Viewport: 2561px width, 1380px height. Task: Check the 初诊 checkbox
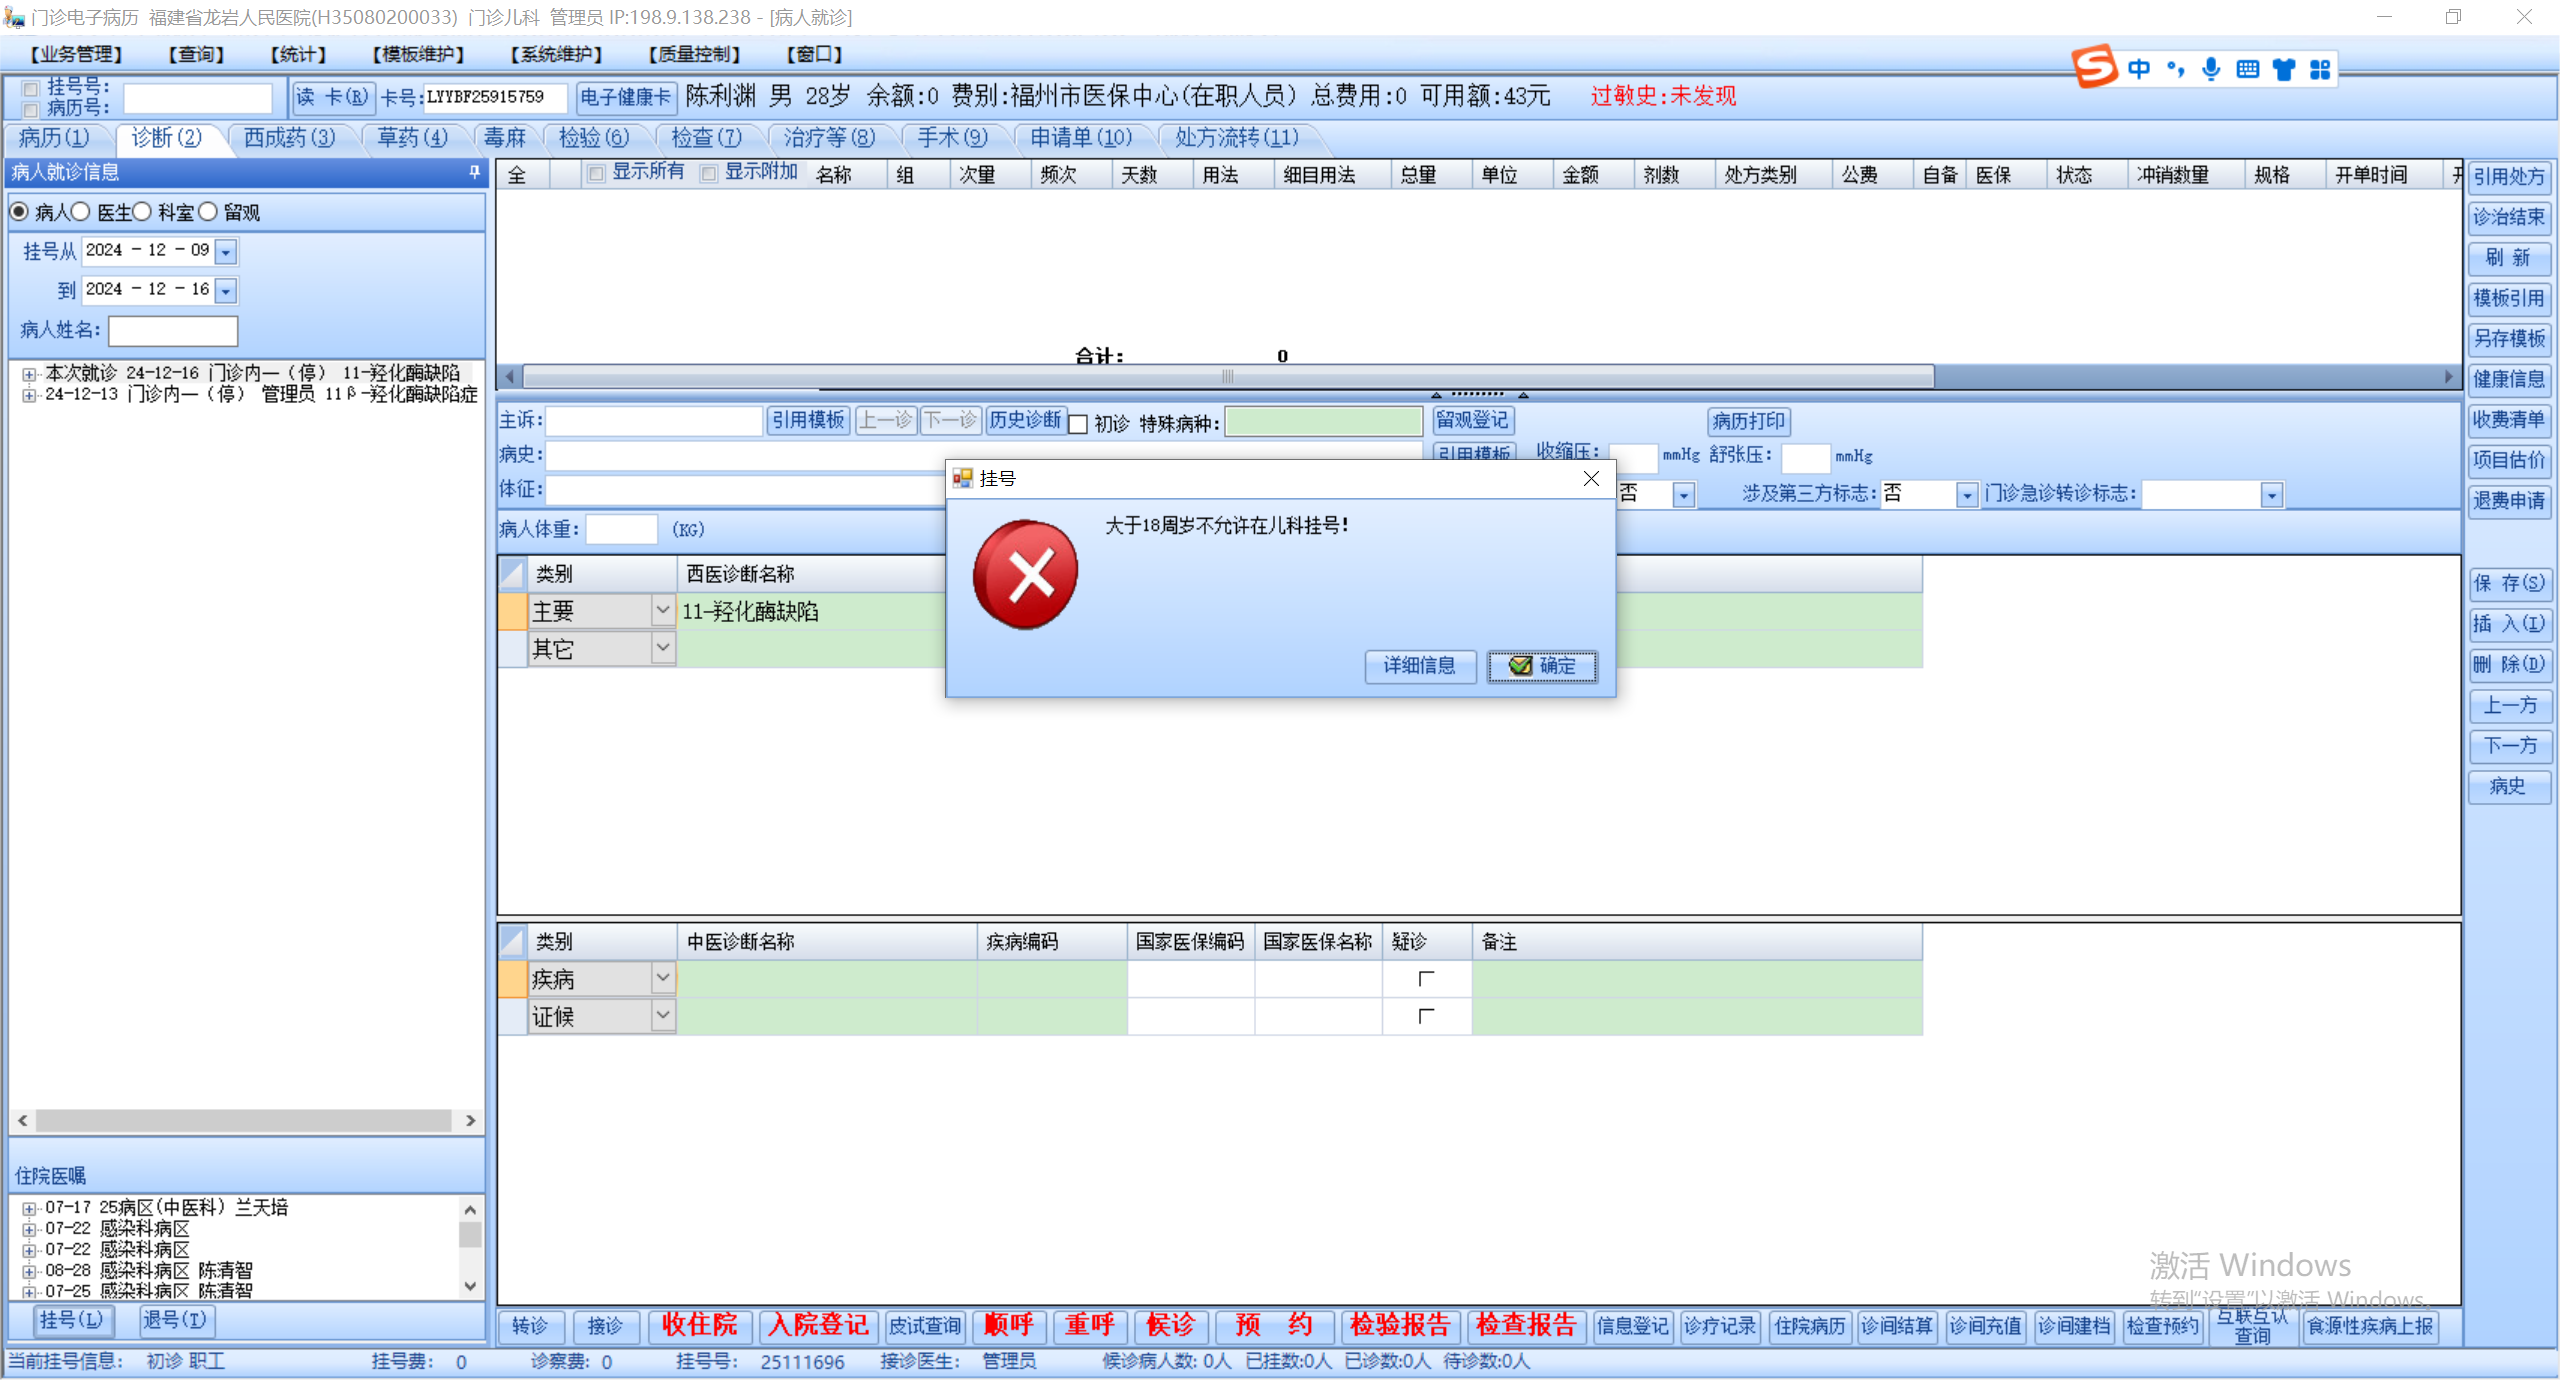click(x=1078, y=424)
